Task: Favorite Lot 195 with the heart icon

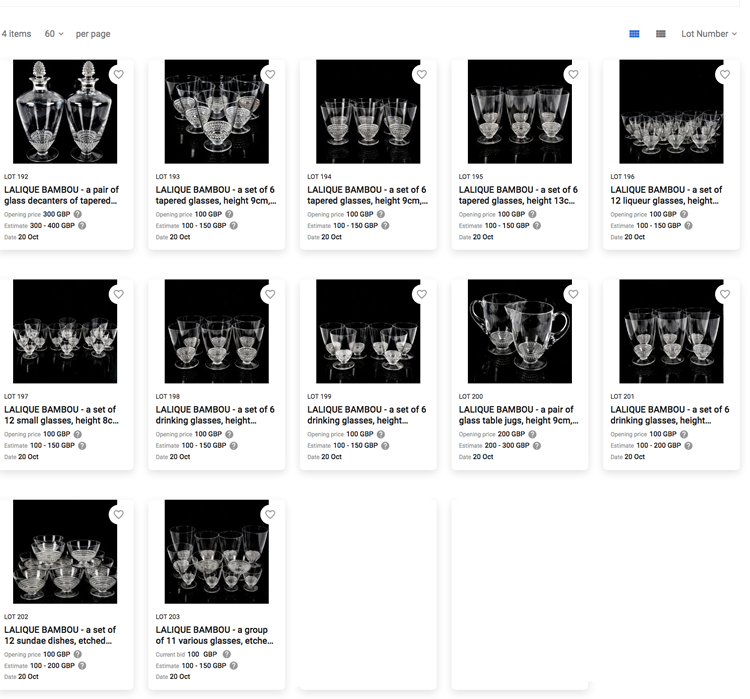Action: pos(573,74)
